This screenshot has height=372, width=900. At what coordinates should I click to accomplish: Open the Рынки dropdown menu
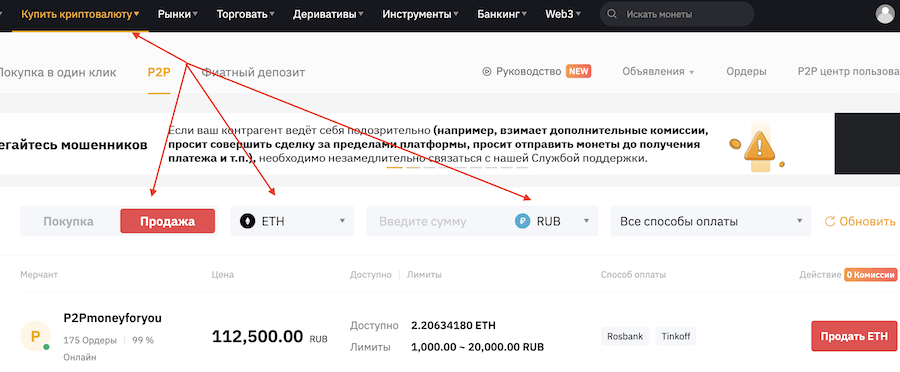[178, 14]
